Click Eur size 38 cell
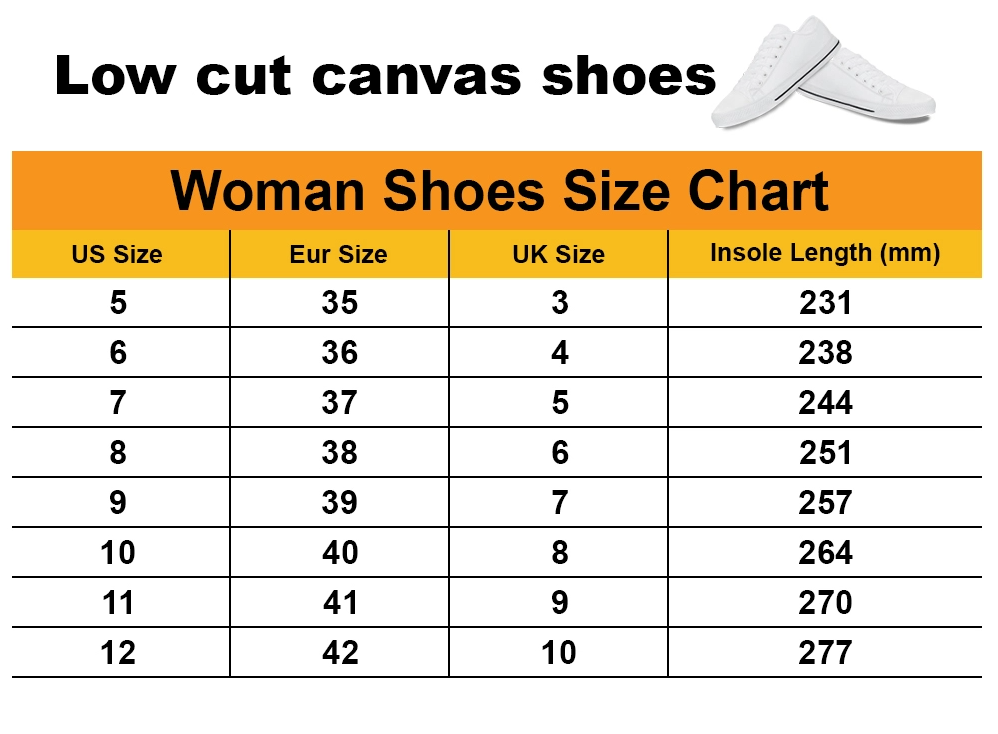Screen dimensions: 998x734 (339, 453)
